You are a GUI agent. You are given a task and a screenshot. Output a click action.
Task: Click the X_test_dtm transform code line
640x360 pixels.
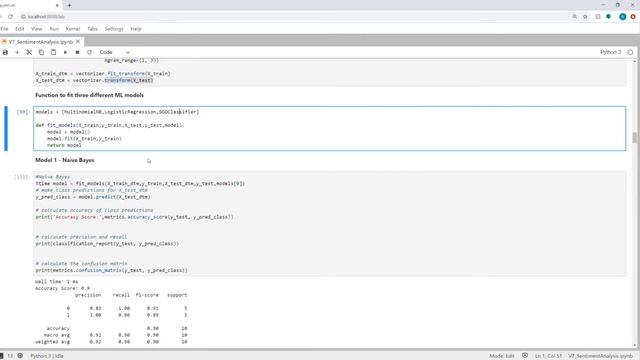[x=94, y=80]
